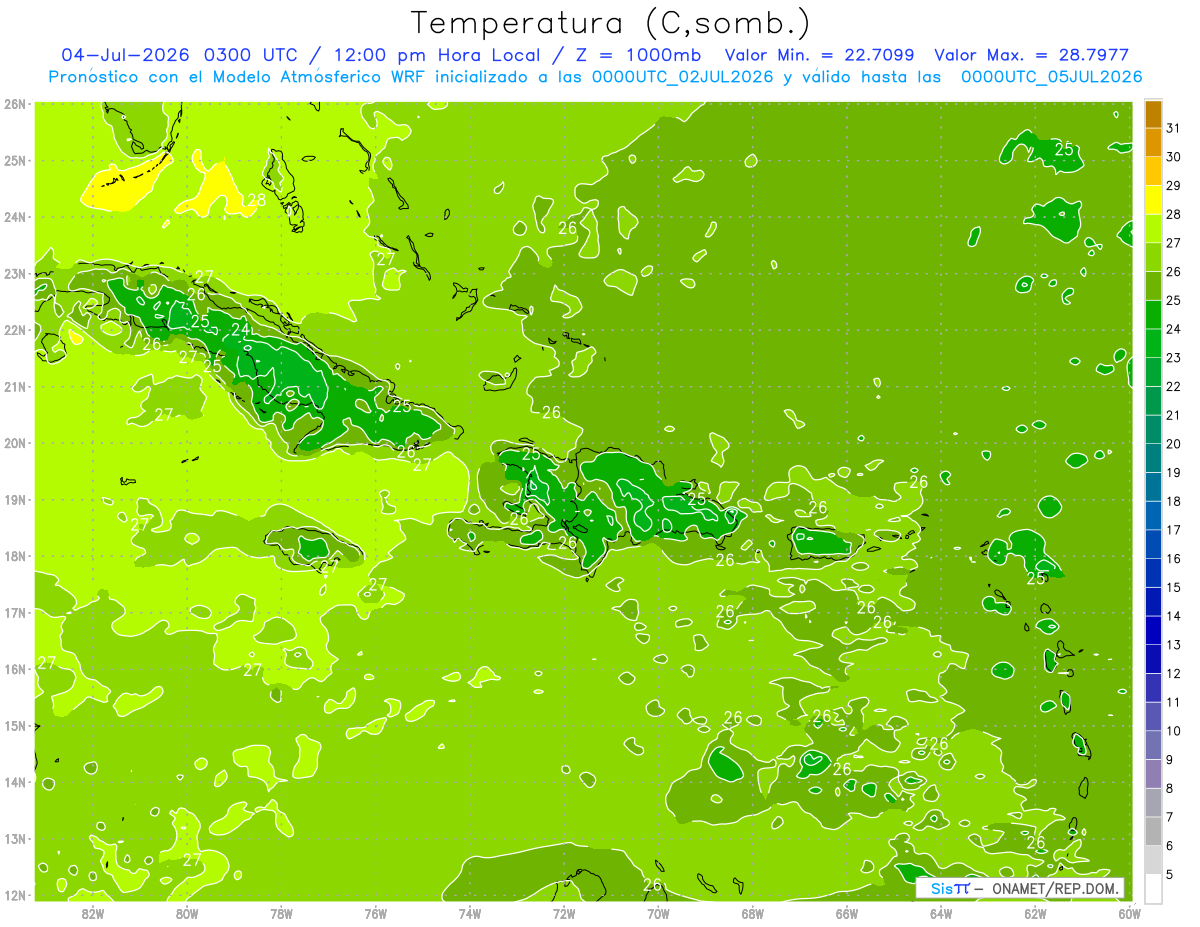Pick the dark blue legend swatch between 13 and 14
The height and width of the screenshot is (927, 1200).
click(1153, 630)
